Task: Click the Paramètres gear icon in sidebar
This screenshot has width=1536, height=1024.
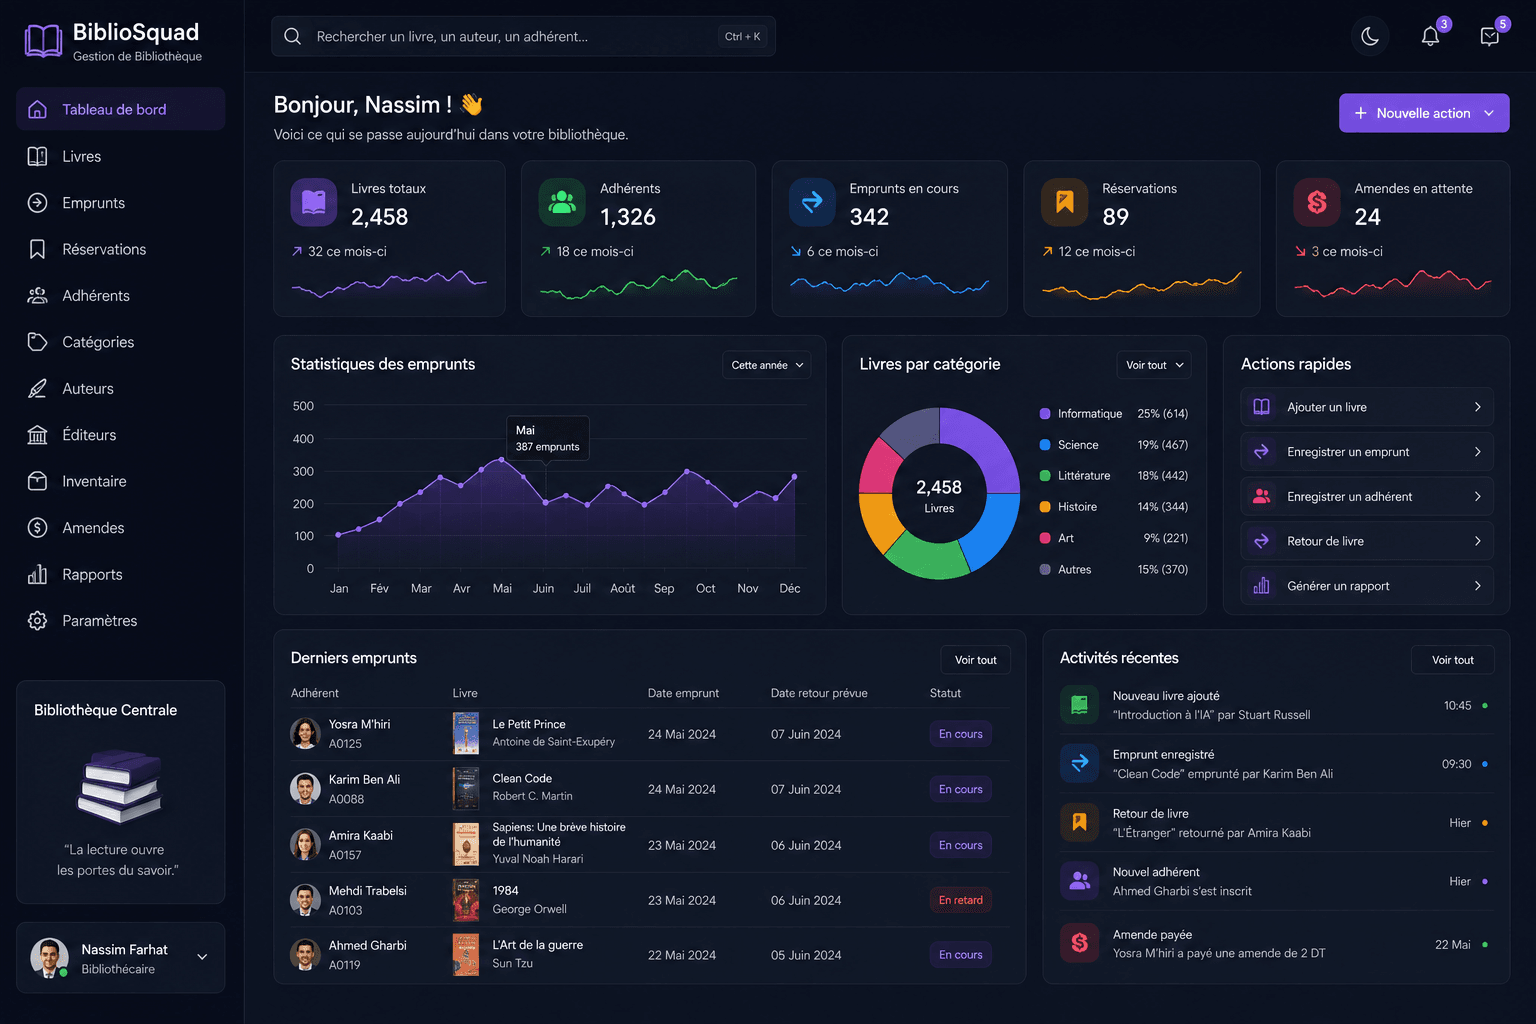Action: [37, 621]
